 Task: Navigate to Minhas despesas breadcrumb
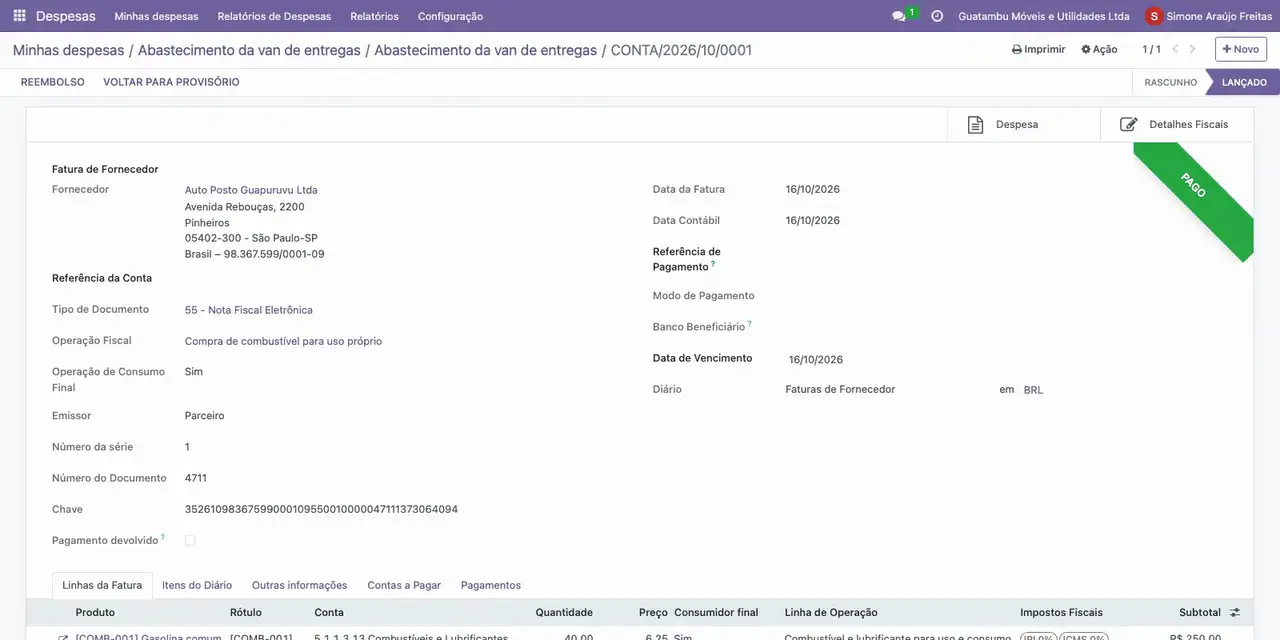[68, 50]
